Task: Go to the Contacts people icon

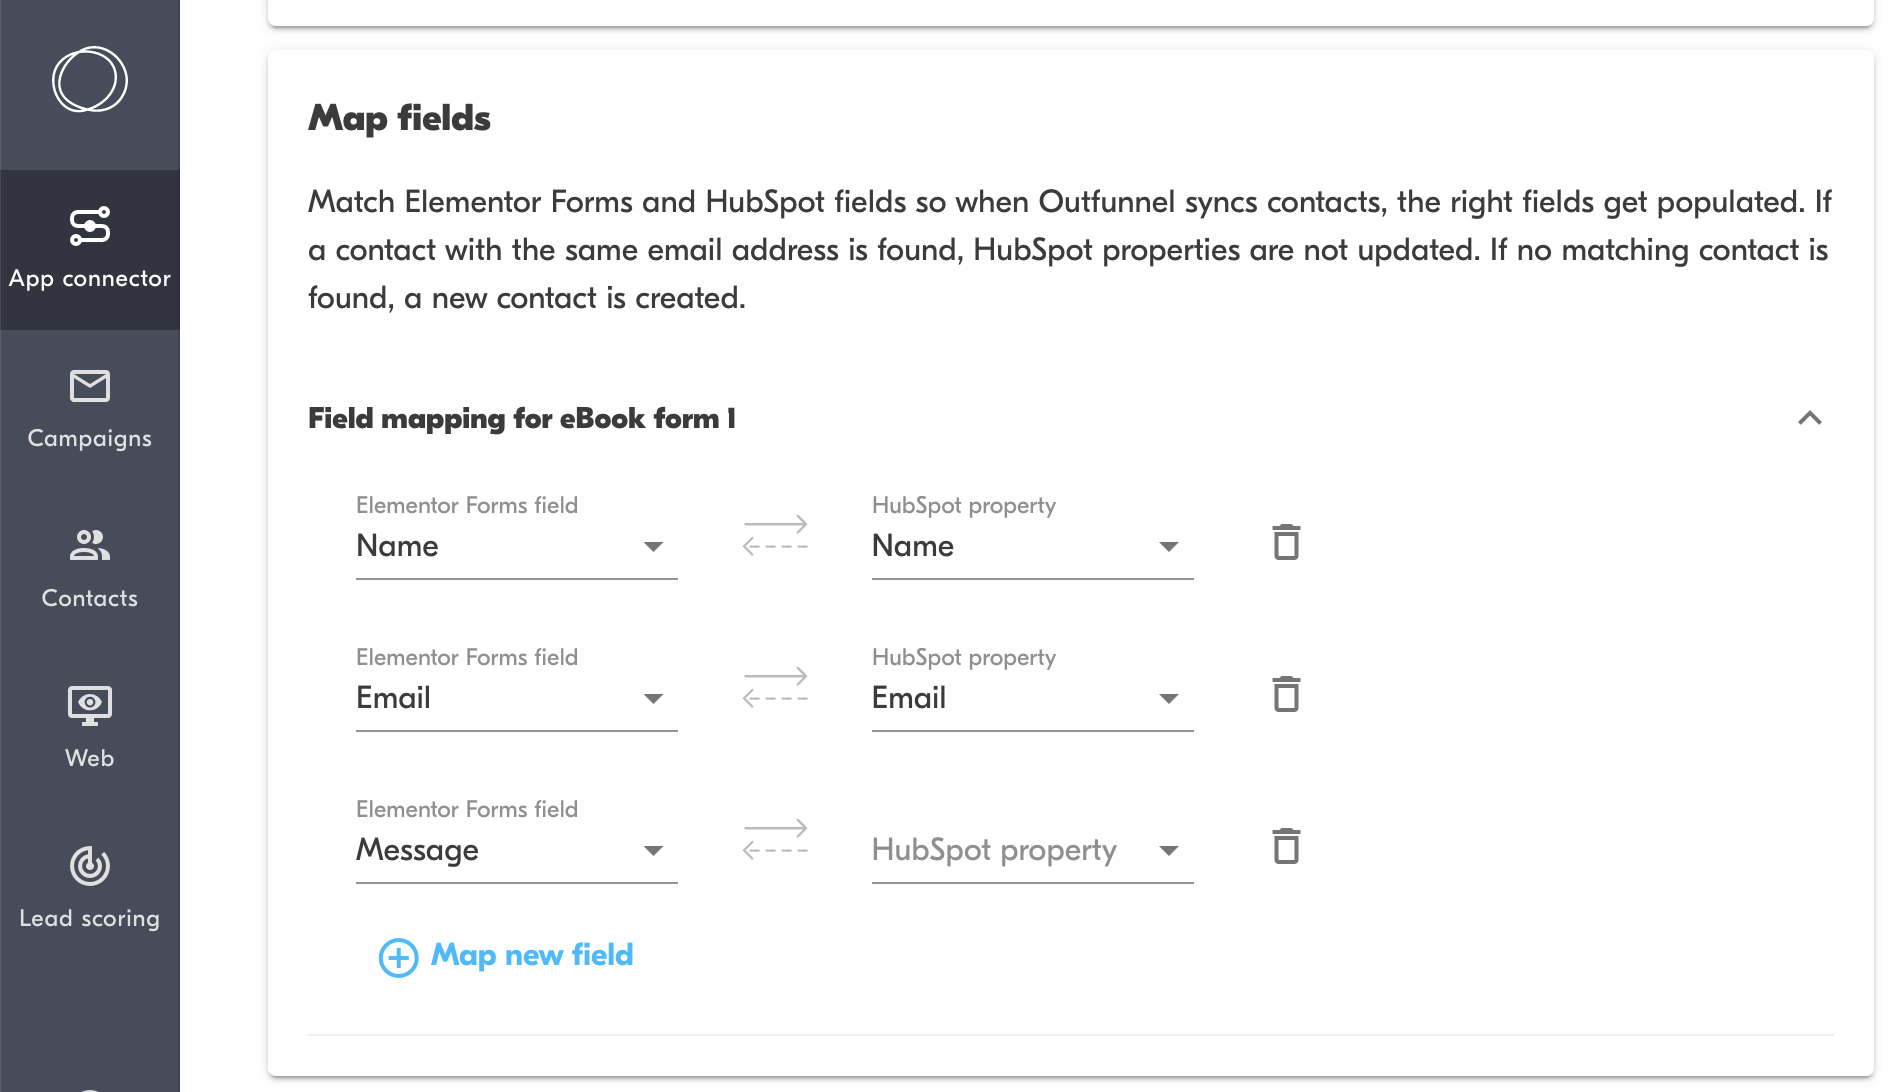Action: point(90,545)
